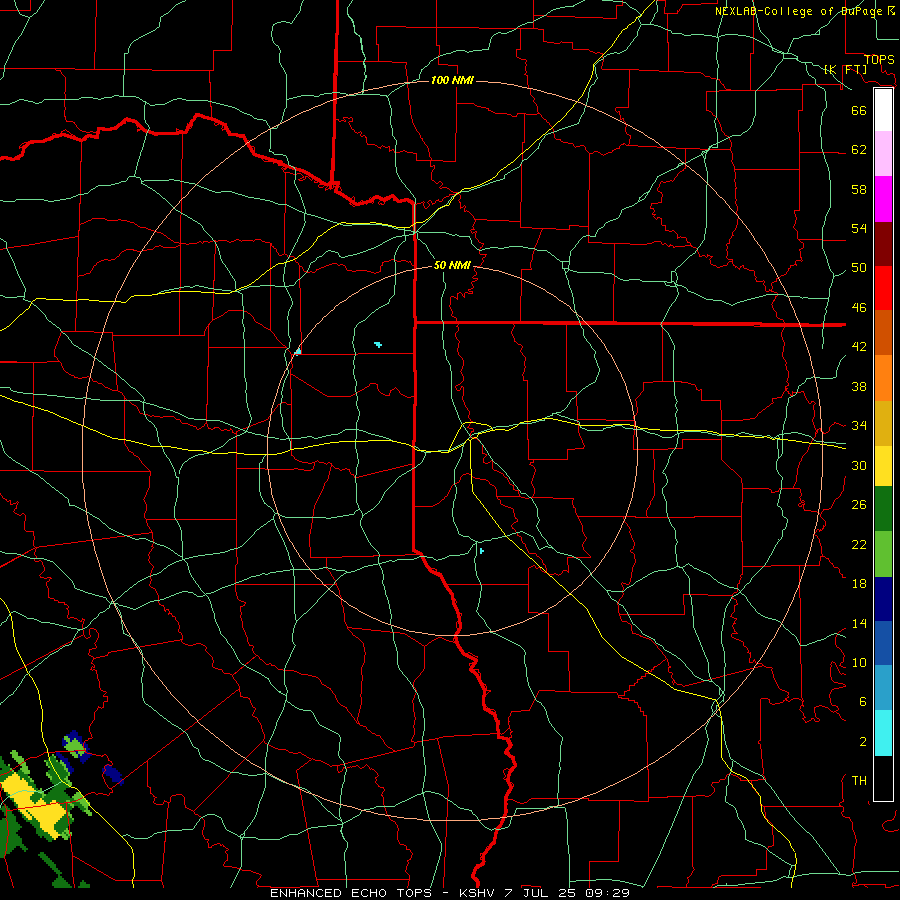Click the light pink legend swatch
Image resolution: width=900 pixels, height=900 pixels.
[x=883, y=154]
